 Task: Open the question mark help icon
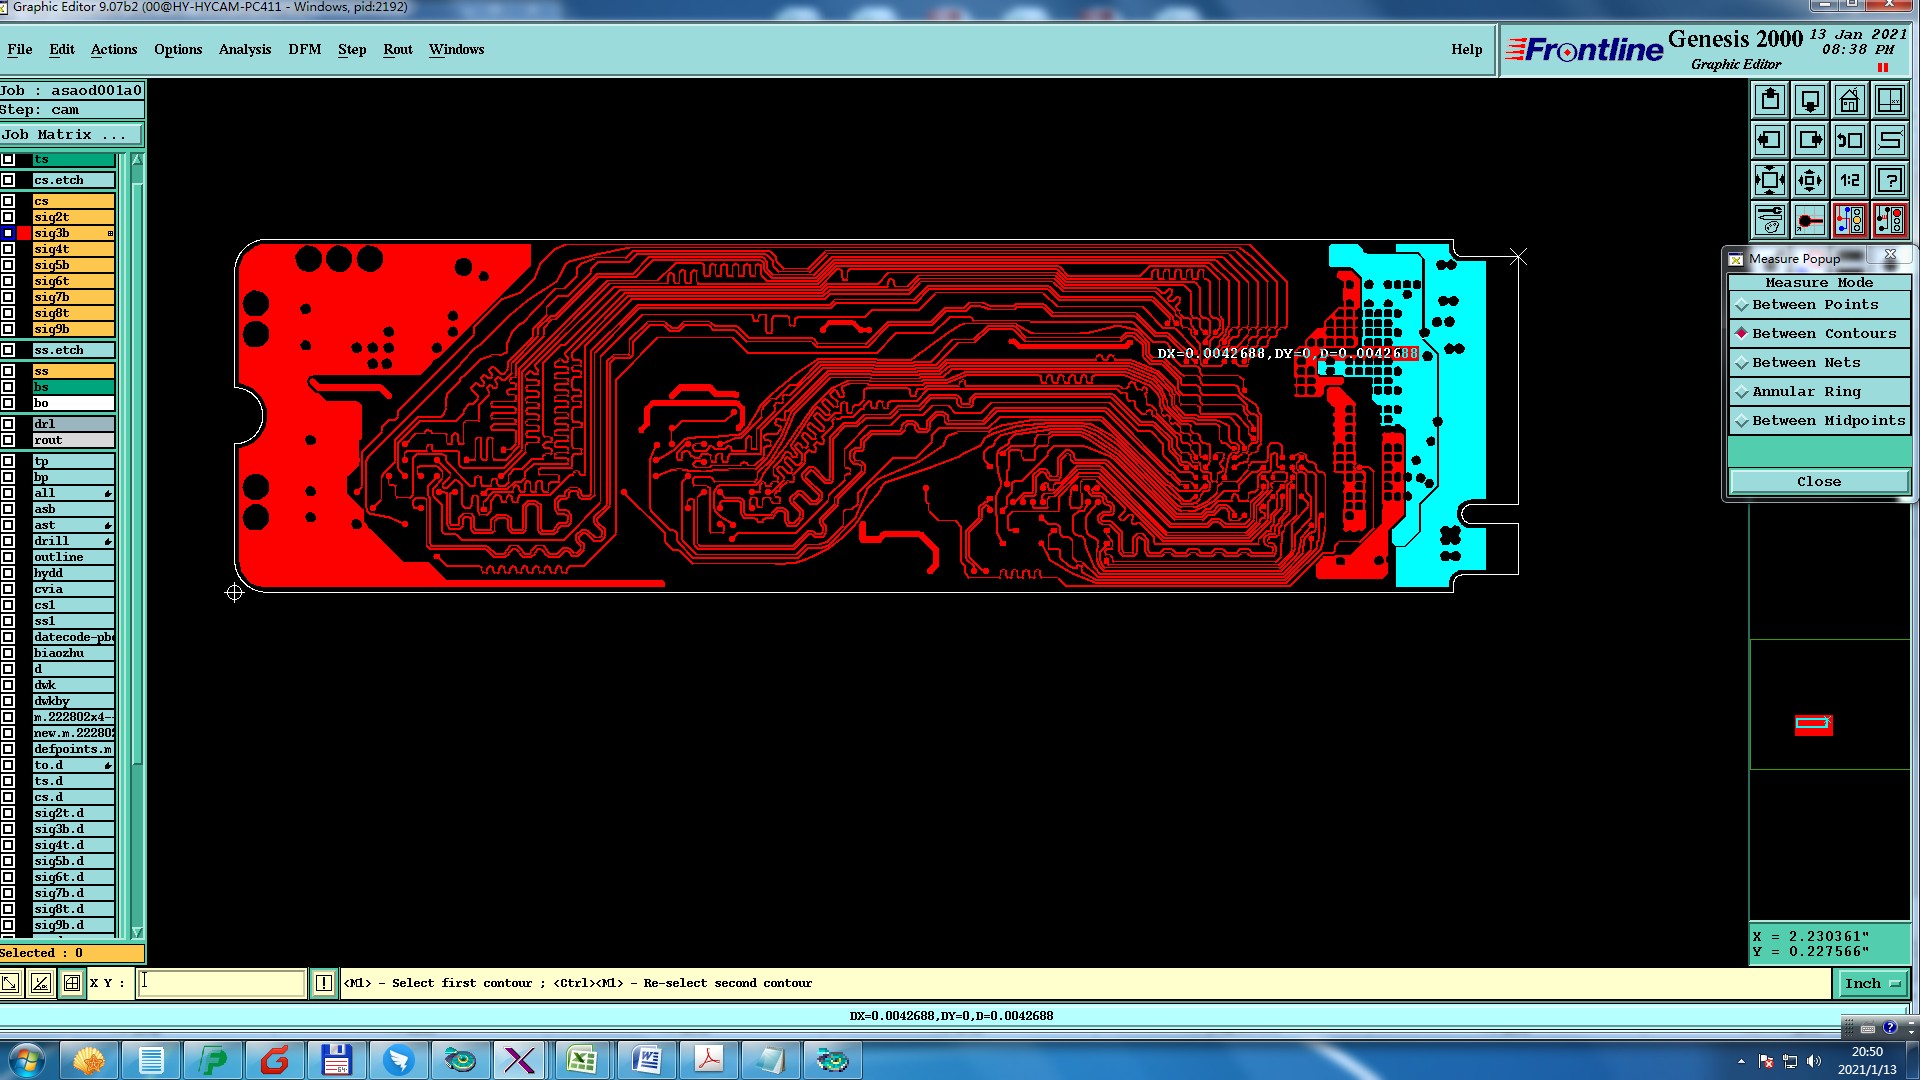pos(1889,180)
